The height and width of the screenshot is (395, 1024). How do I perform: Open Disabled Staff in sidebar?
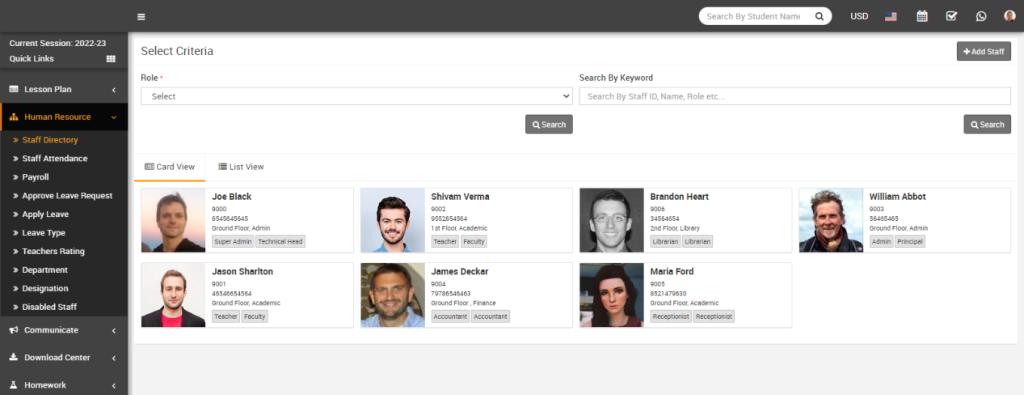click(49, 307)
